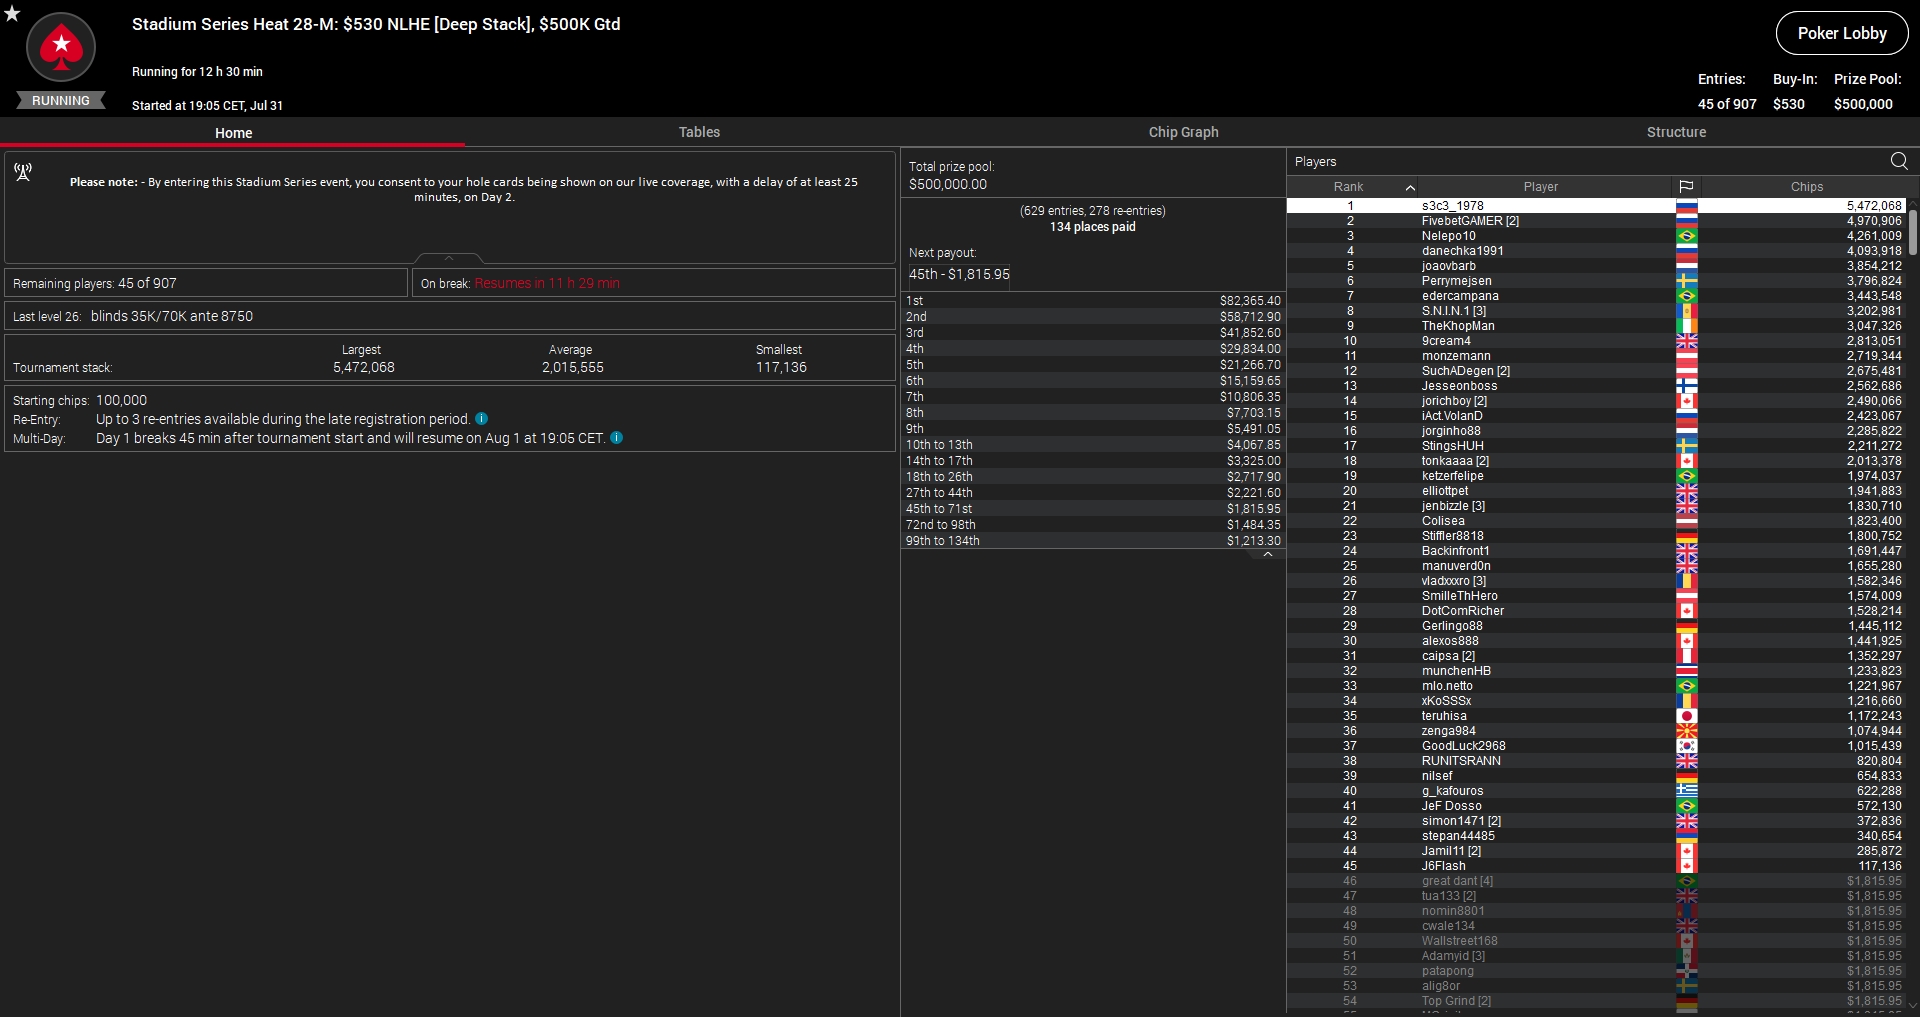Click Canada flag beside DotComRicher
The height and width of the screenshot is (1017, 1920).
tap(1687, 611)
